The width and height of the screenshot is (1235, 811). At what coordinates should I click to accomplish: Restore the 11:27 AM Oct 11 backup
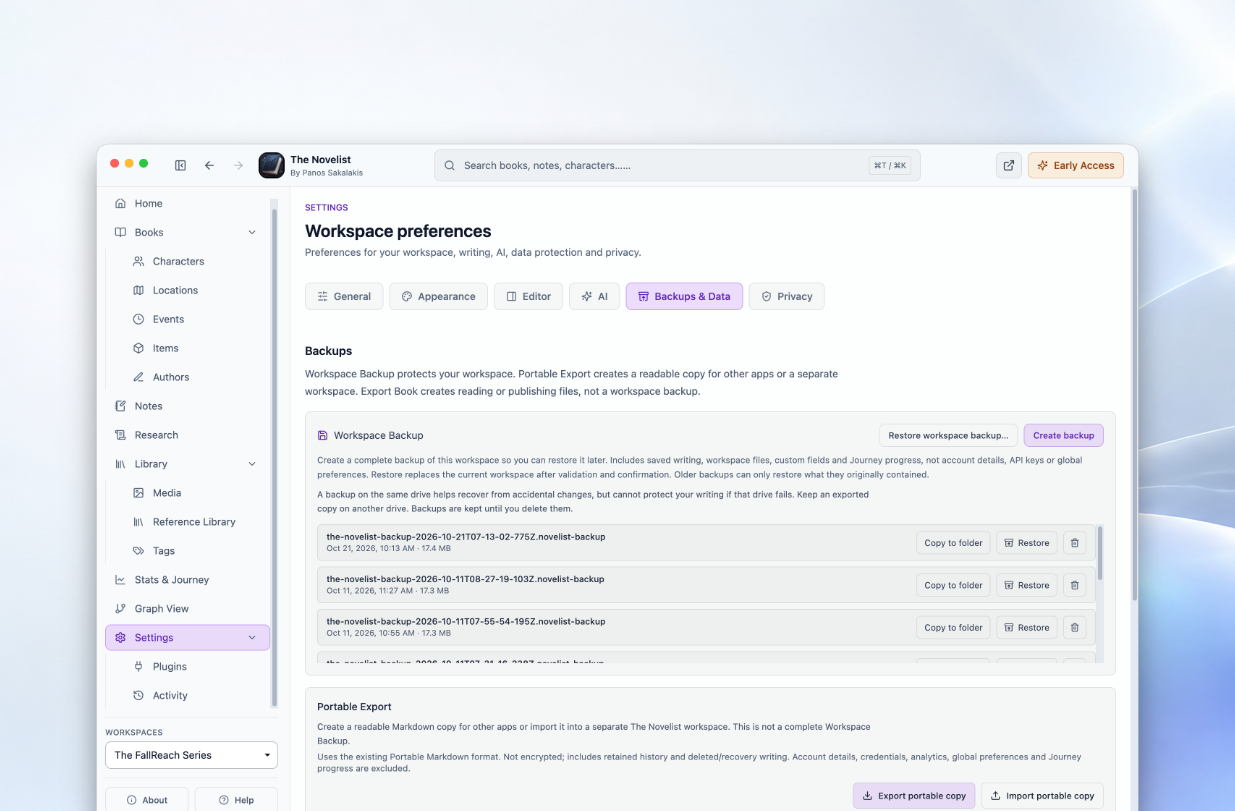[x=1026, y=585]
